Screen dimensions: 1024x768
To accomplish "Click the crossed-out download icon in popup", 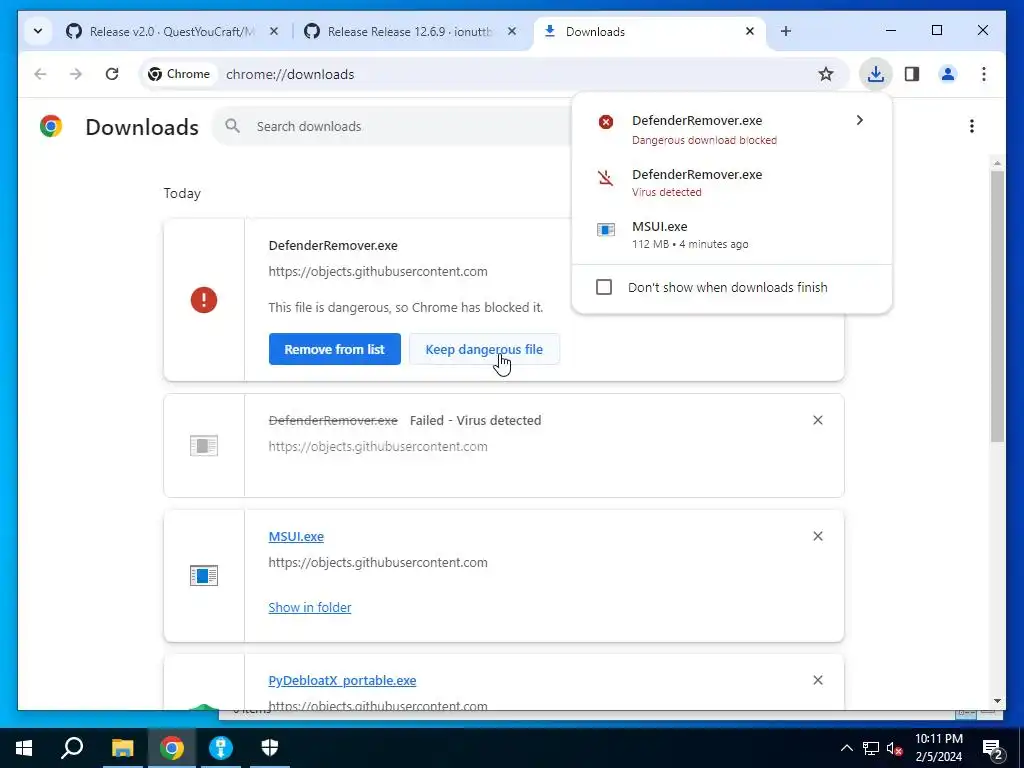I will pos(605,178).
